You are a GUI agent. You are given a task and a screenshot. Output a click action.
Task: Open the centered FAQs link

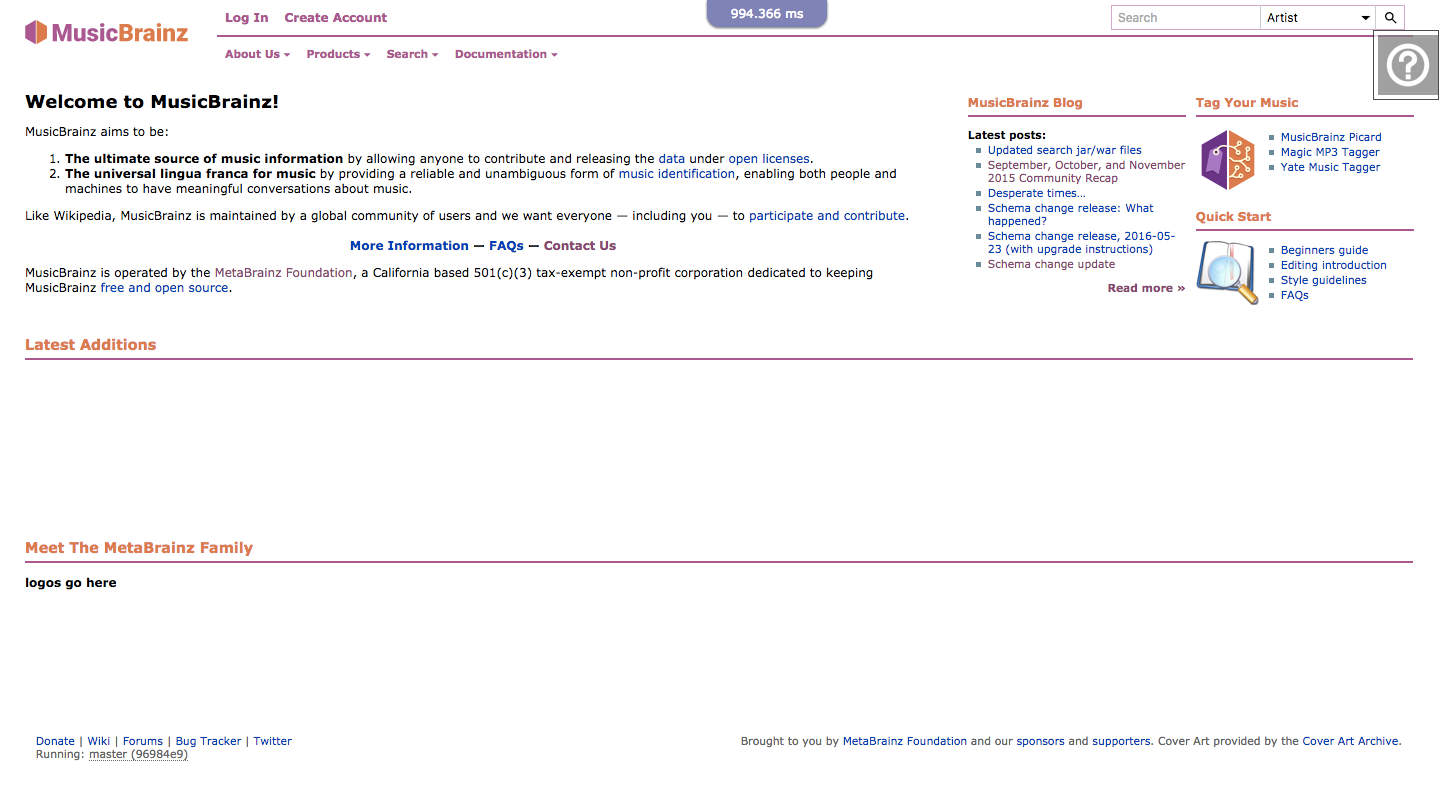click(506, 245)
